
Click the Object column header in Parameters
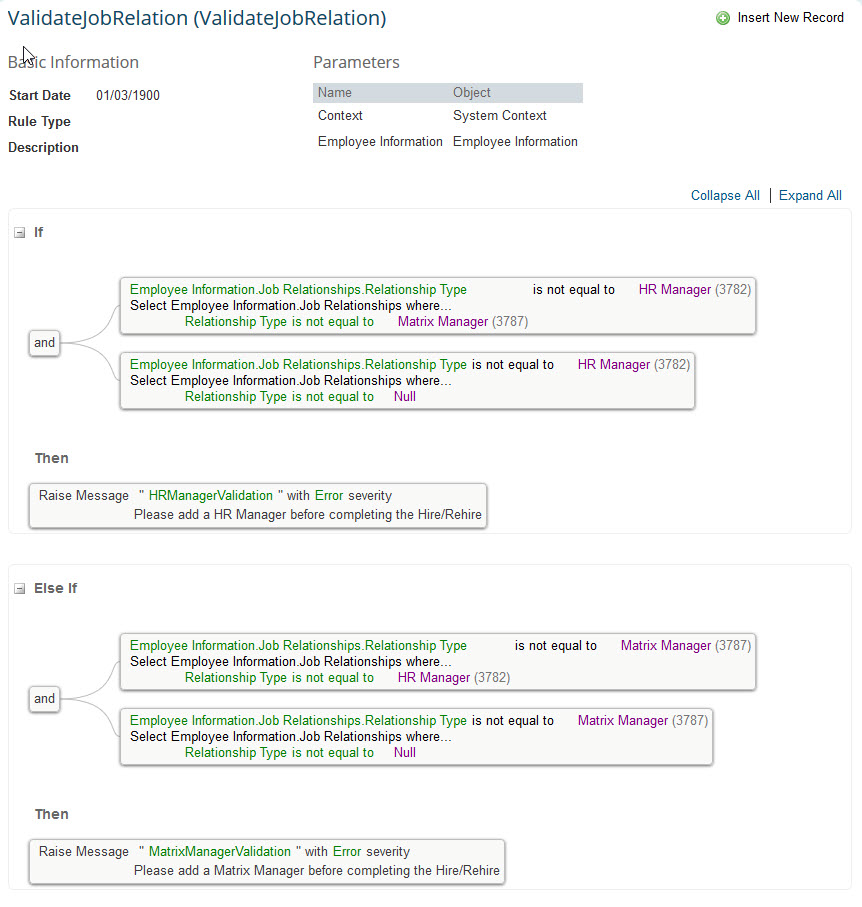click(x=471, y=93)
